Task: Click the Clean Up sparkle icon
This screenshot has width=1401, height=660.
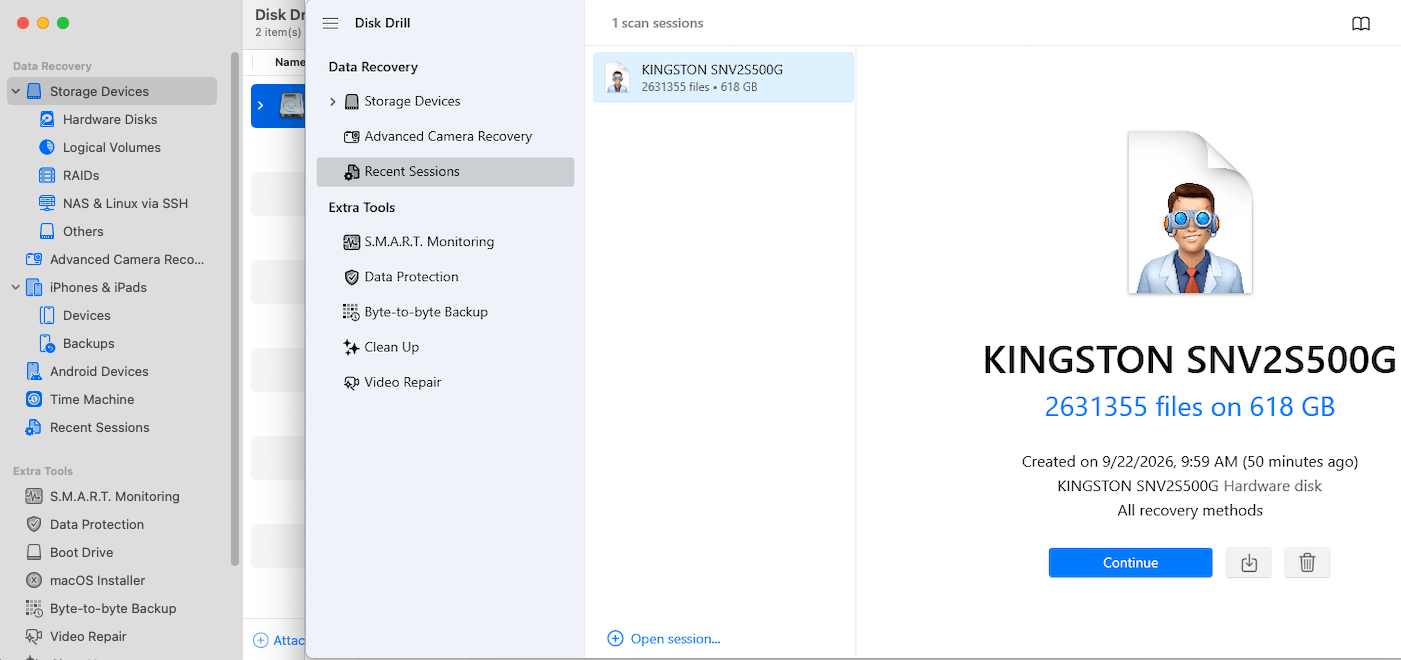Action: point(351,347)
